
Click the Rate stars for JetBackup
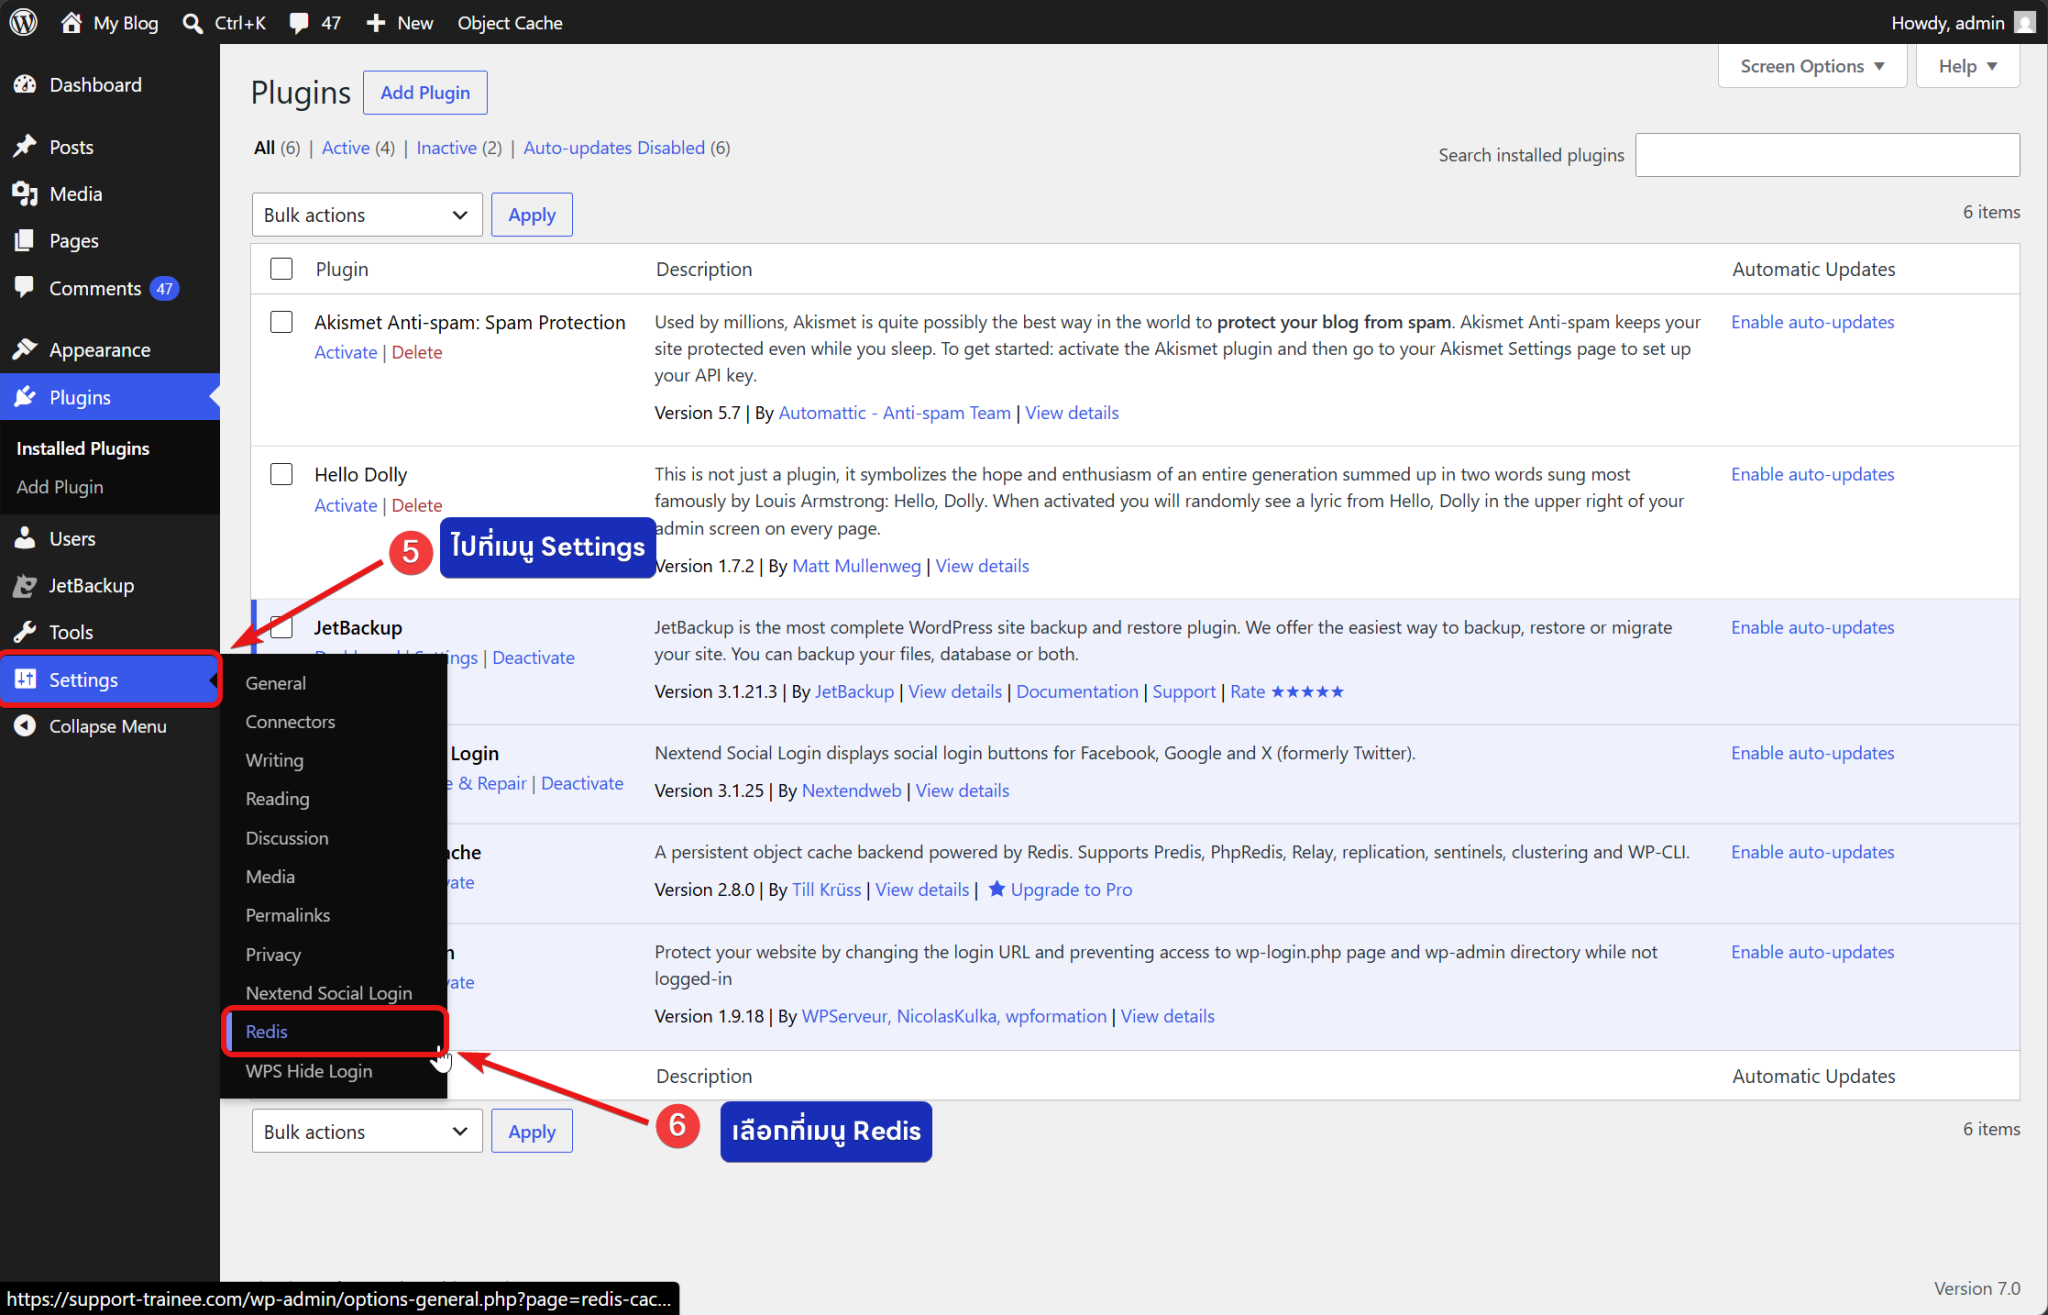(x=1307, y=691)
